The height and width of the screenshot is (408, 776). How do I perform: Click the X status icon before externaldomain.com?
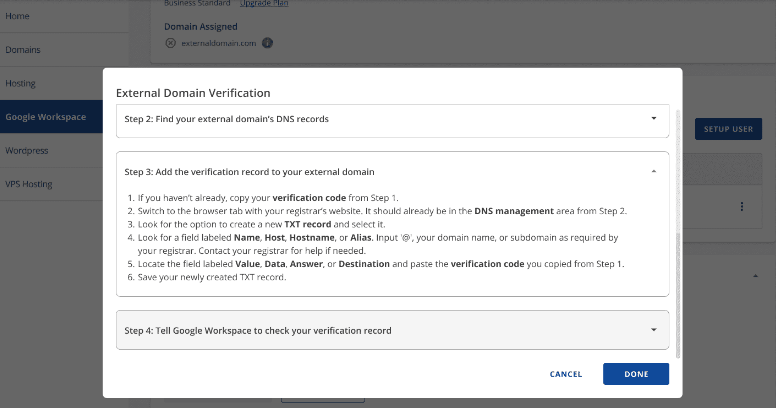(x=170, y=43)
